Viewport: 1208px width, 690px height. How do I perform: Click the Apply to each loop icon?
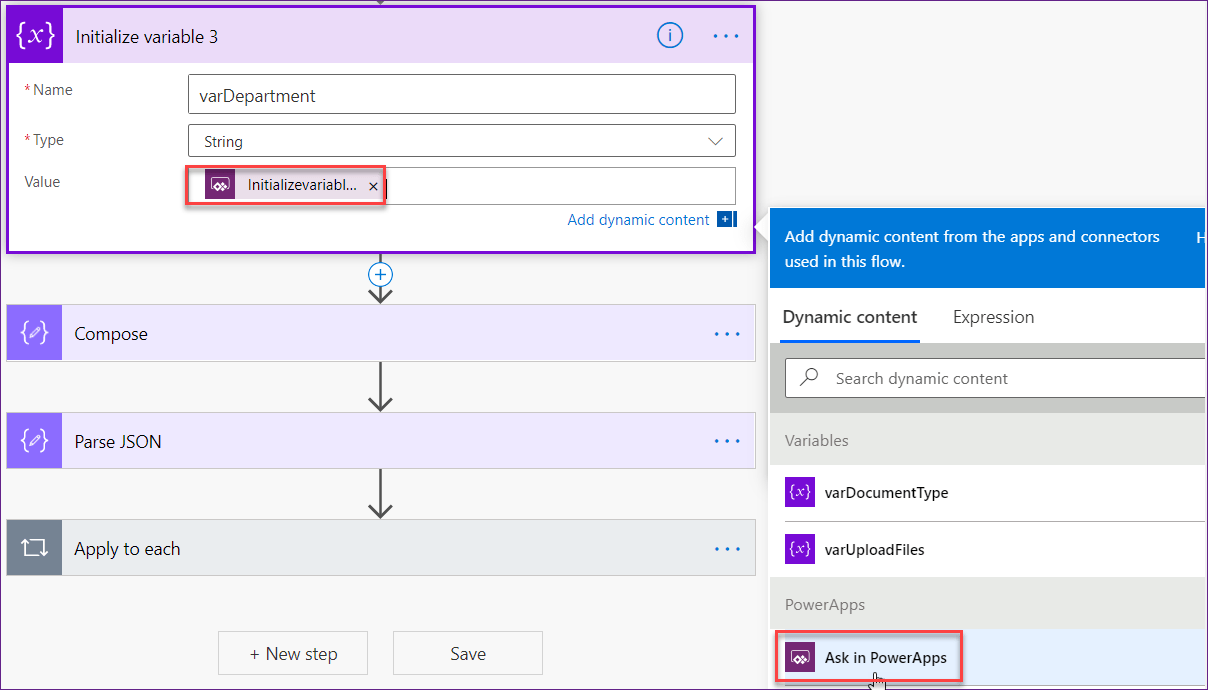33,547
